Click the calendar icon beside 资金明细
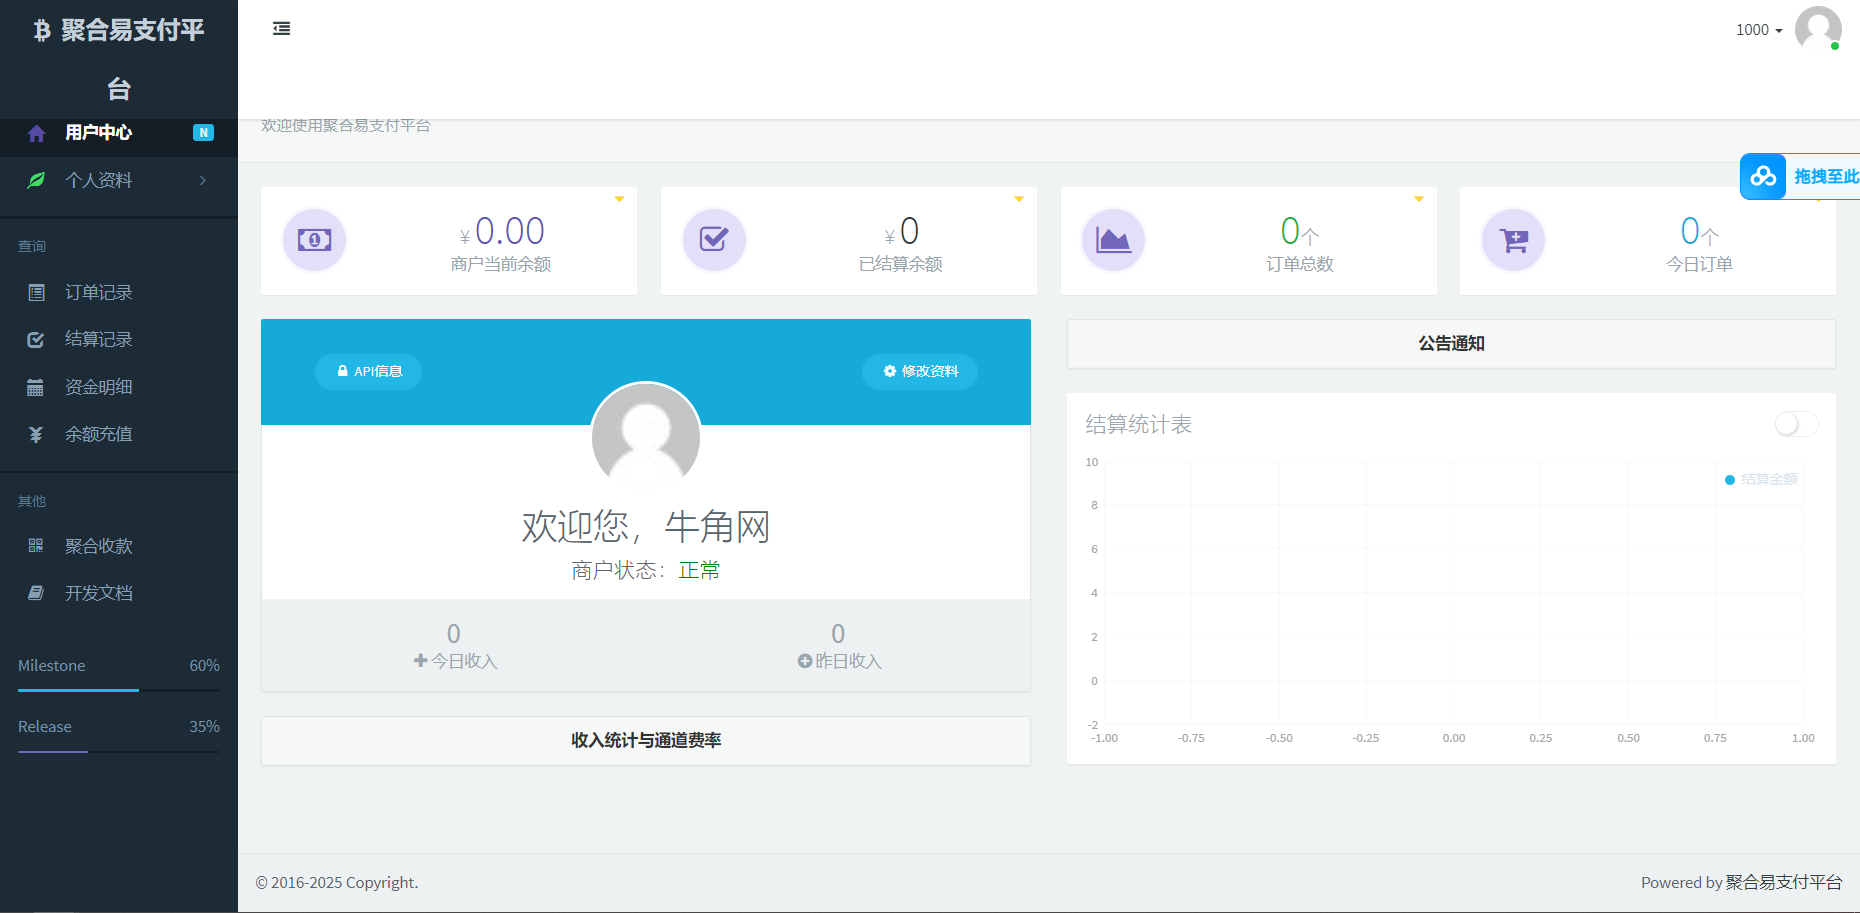 pos(35,388)
